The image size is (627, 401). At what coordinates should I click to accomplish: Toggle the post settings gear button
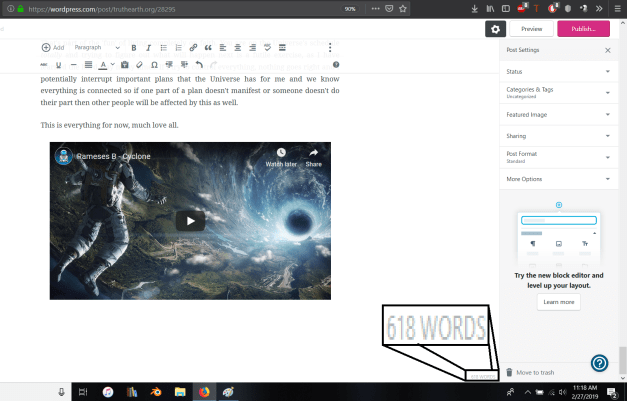[x=495, y=29]
